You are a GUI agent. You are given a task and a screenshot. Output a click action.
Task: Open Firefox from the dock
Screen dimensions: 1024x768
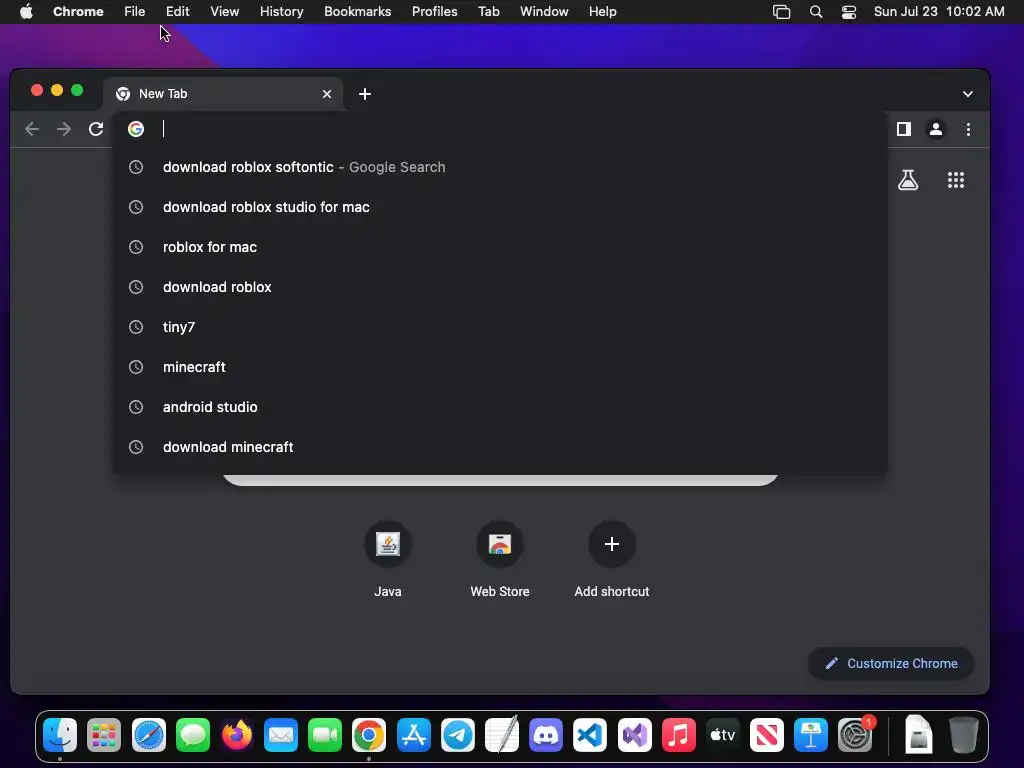236,735
